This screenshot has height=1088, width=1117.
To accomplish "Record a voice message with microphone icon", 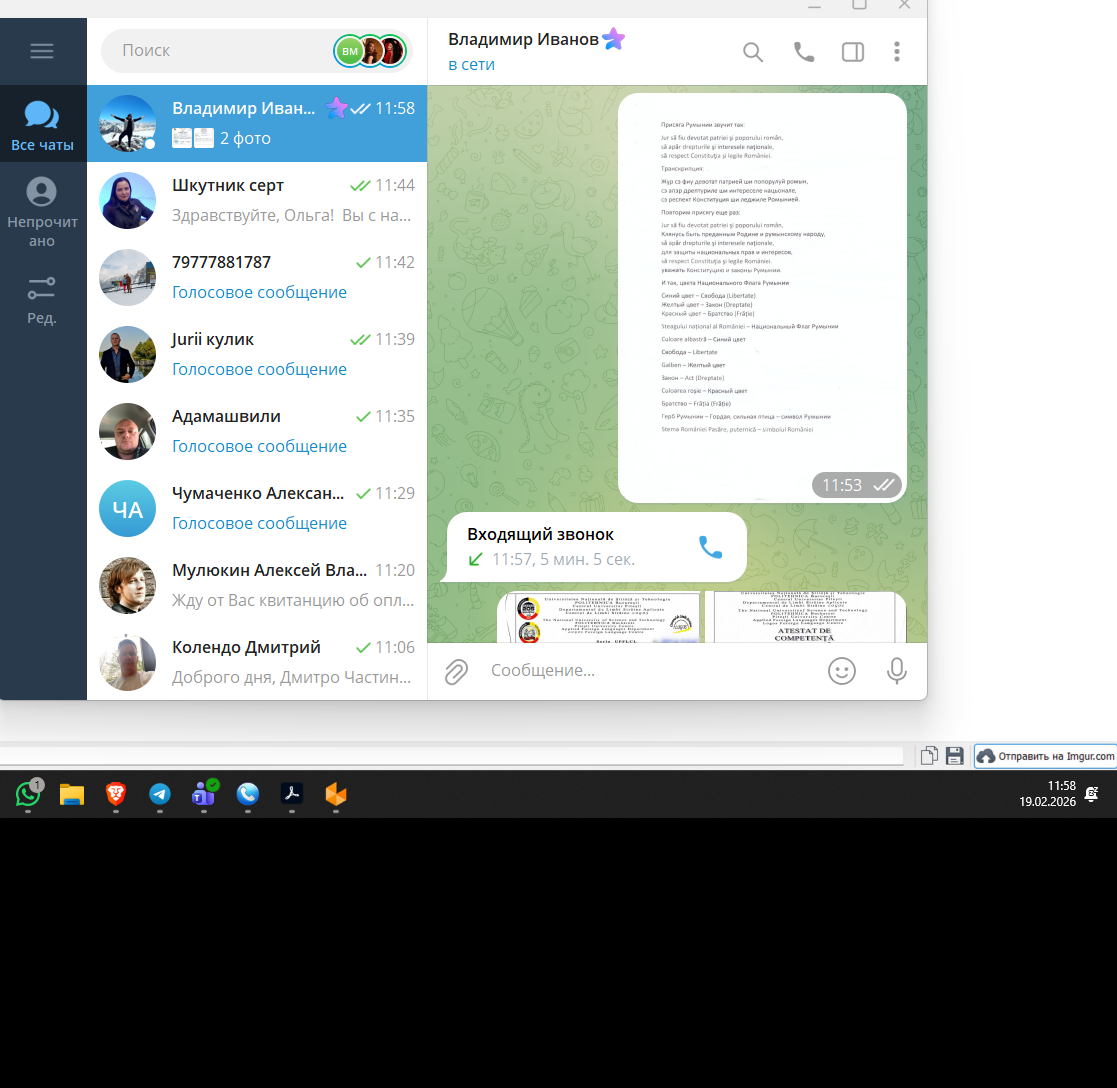I will pyautogui.click(x=897, y=671).
